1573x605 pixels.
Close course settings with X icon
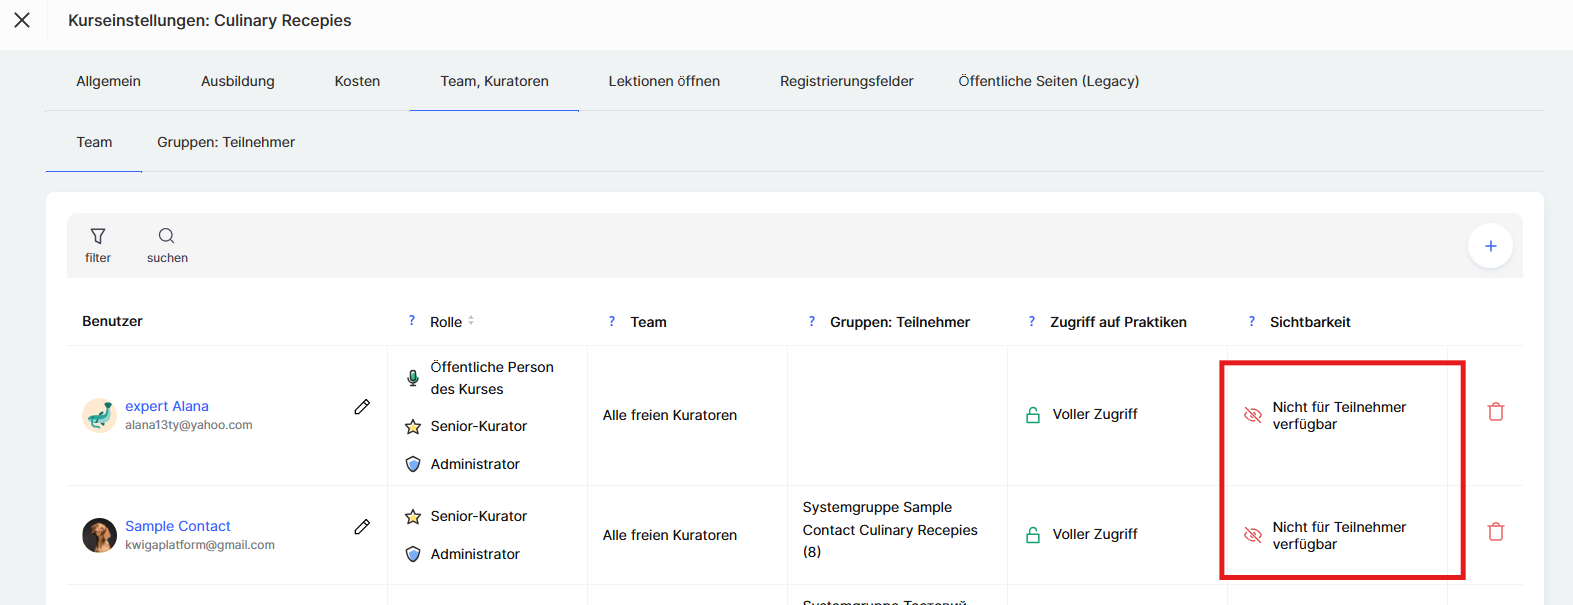pos(22,20)
